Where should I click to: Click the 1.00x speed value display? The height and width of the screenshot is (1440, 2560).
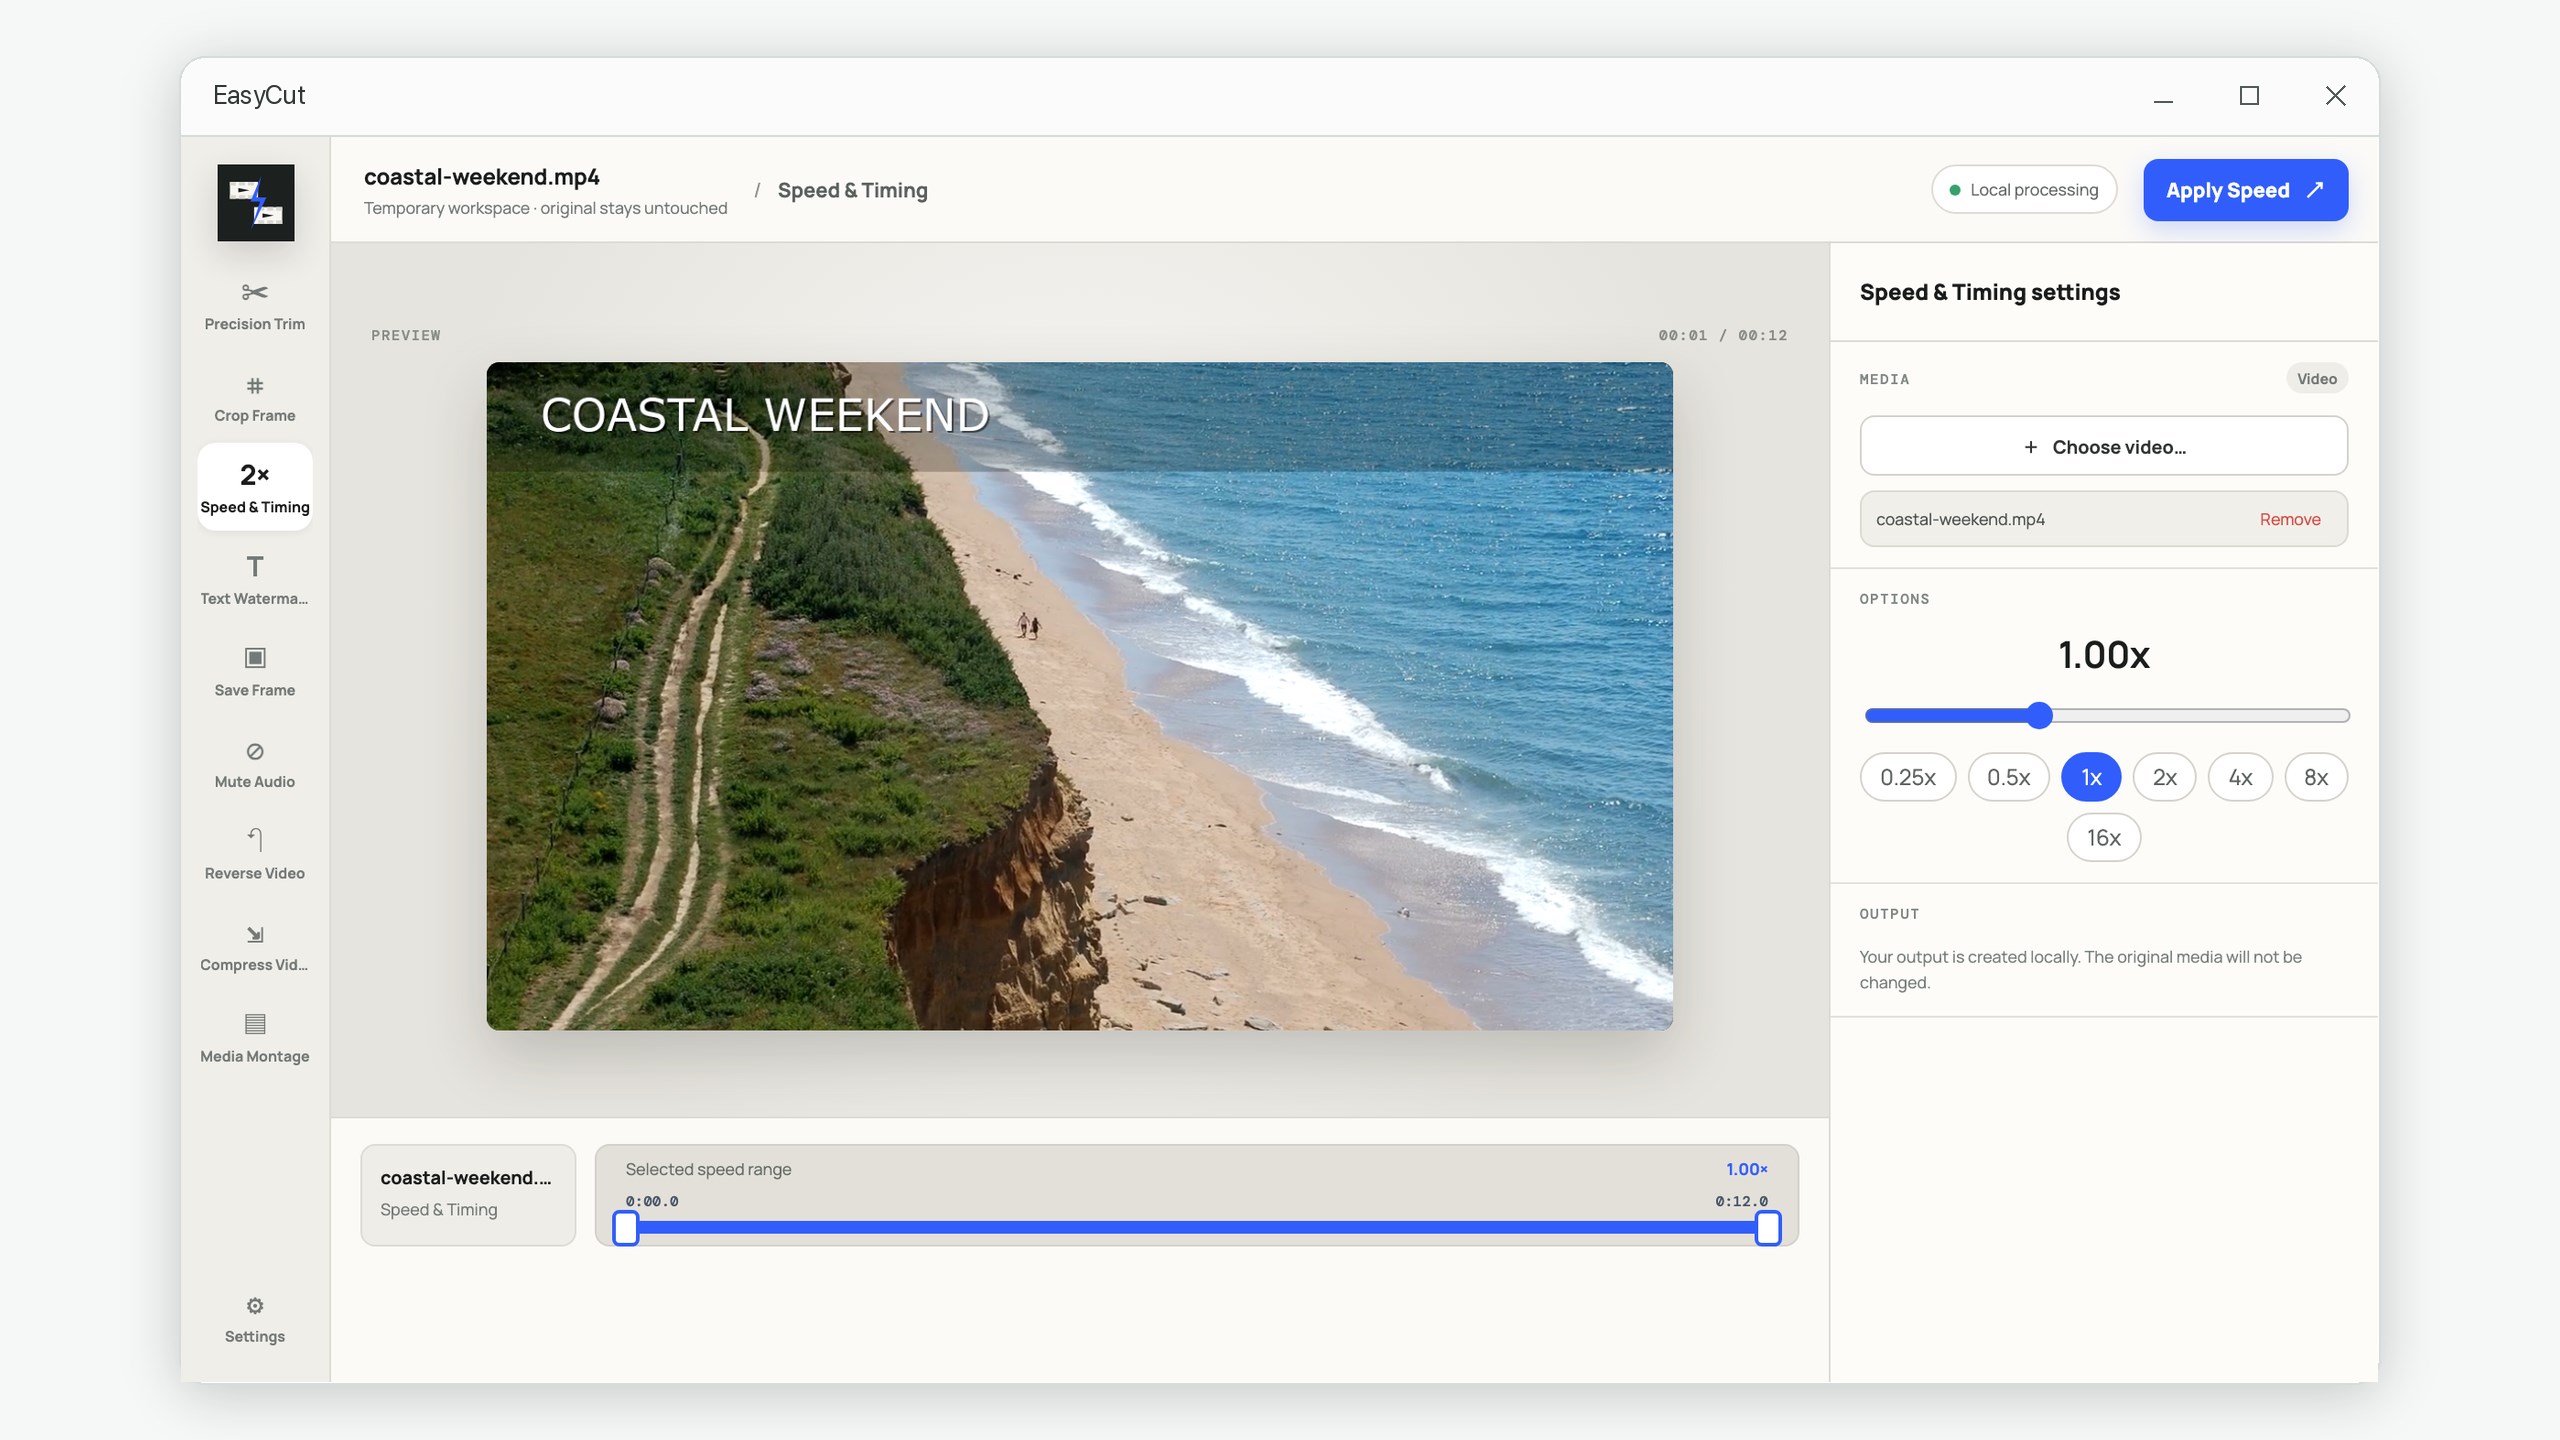tap(2103, 655)
